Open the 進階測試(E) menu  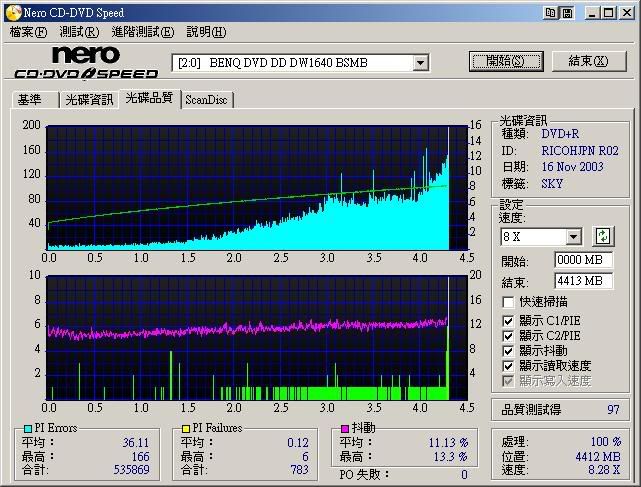click(143, 32)
